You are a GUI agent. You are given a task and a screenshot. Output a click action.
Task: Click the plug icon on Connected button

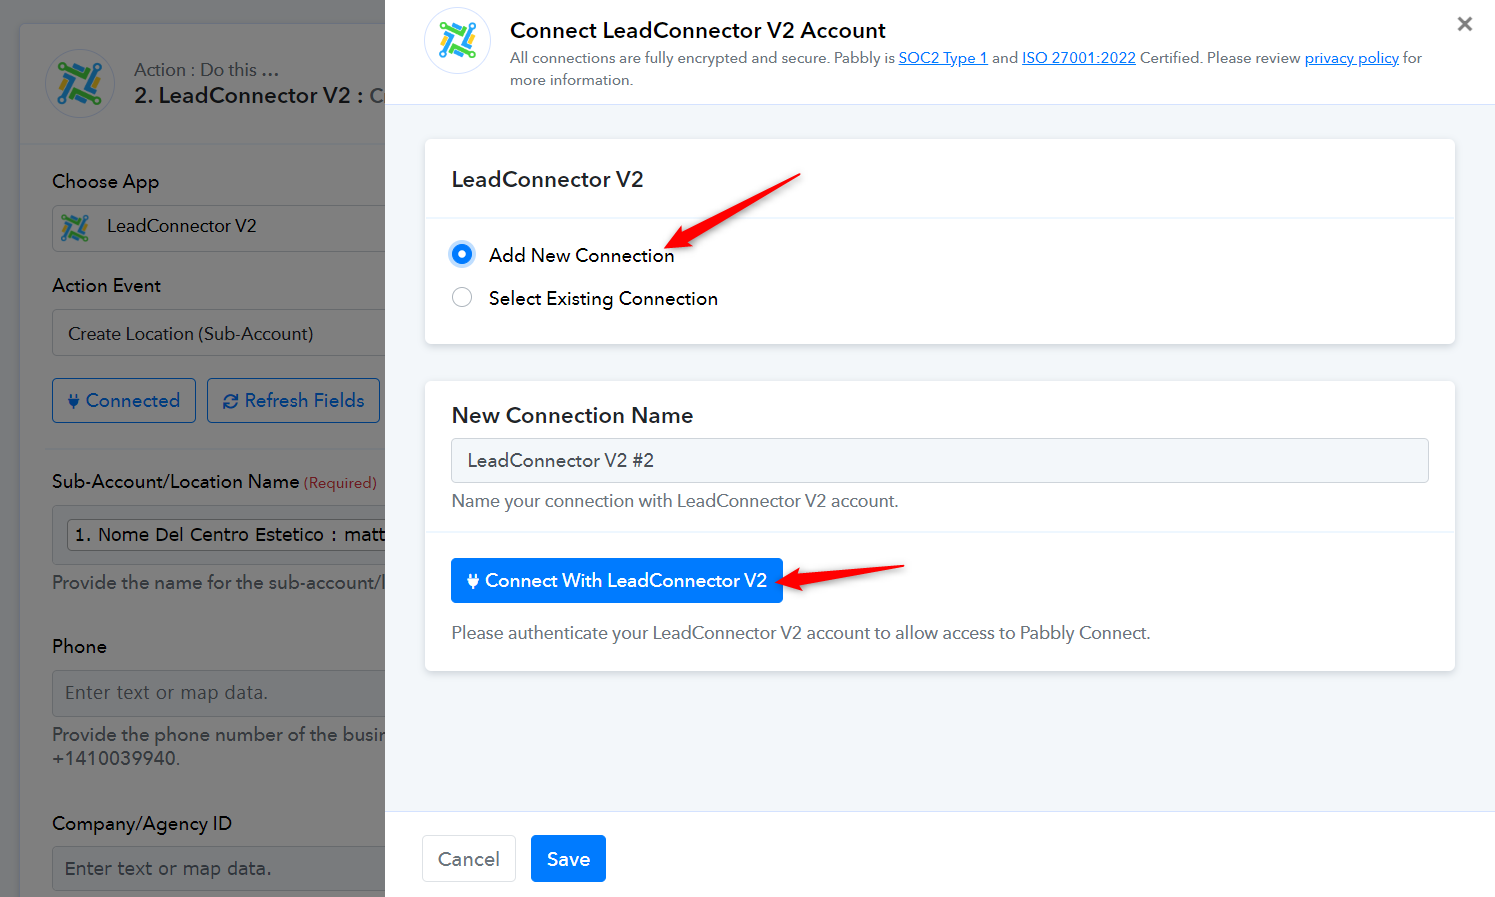pos(73,401)
